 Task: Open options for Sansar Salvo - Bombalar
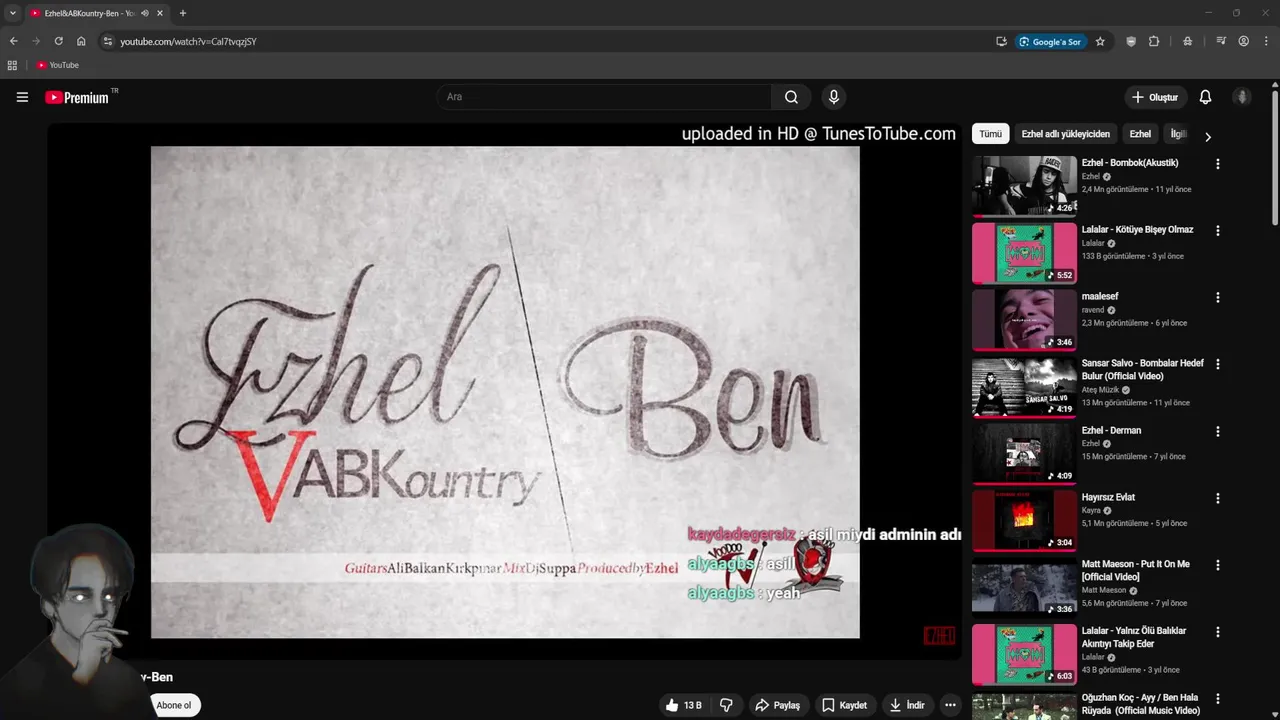(1217, 365)
